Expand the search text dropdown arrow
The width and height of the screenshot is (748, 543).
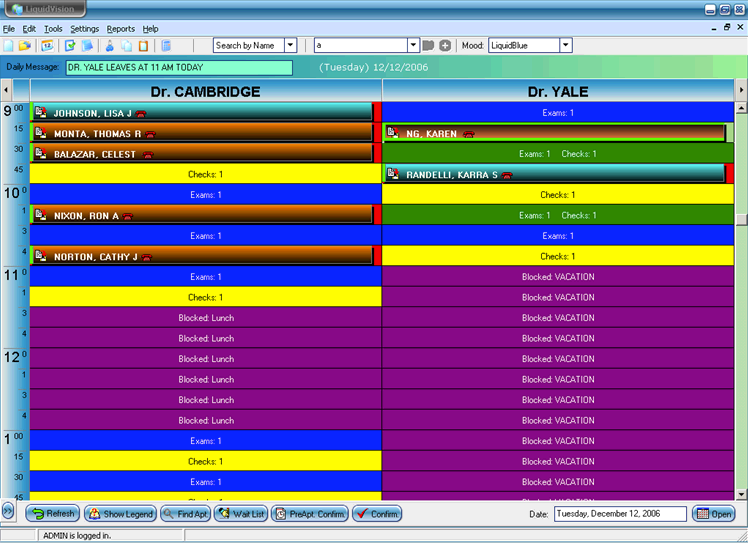[414, 45]
